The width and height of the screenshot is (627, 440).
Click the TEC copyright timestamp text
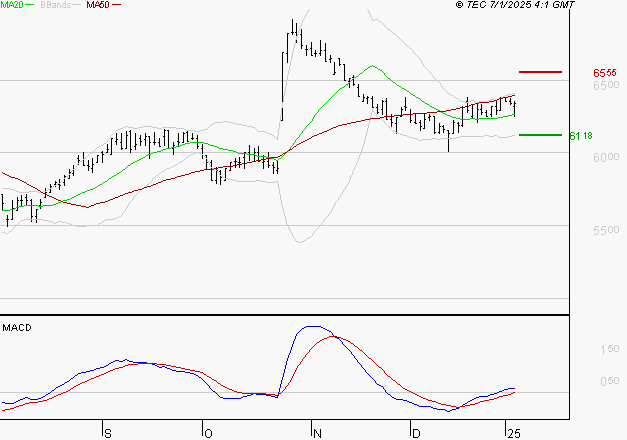coord(515,5)
